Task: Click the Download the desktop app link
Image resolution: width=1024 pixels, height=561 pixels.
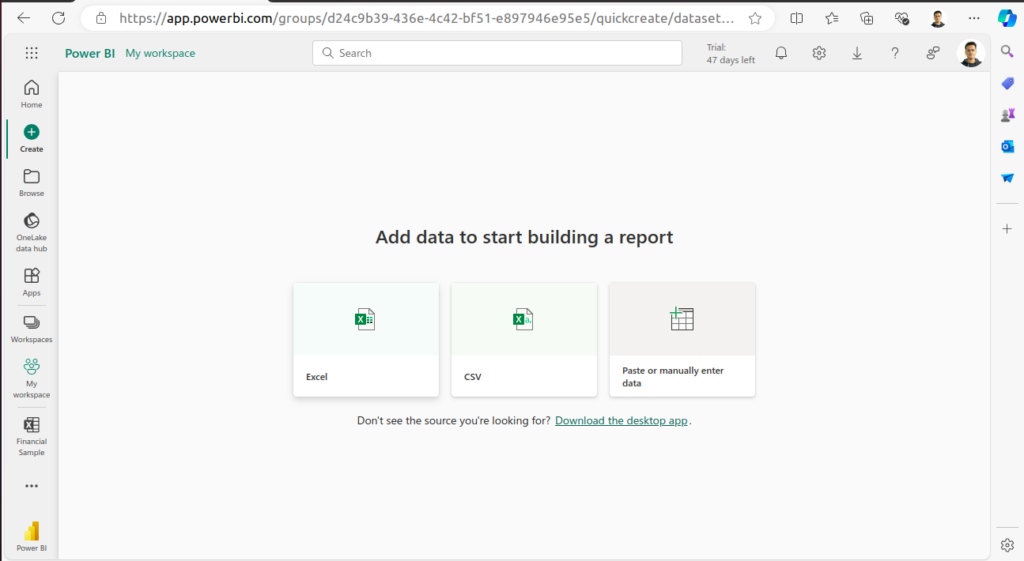Action: (x=621, y=421)
